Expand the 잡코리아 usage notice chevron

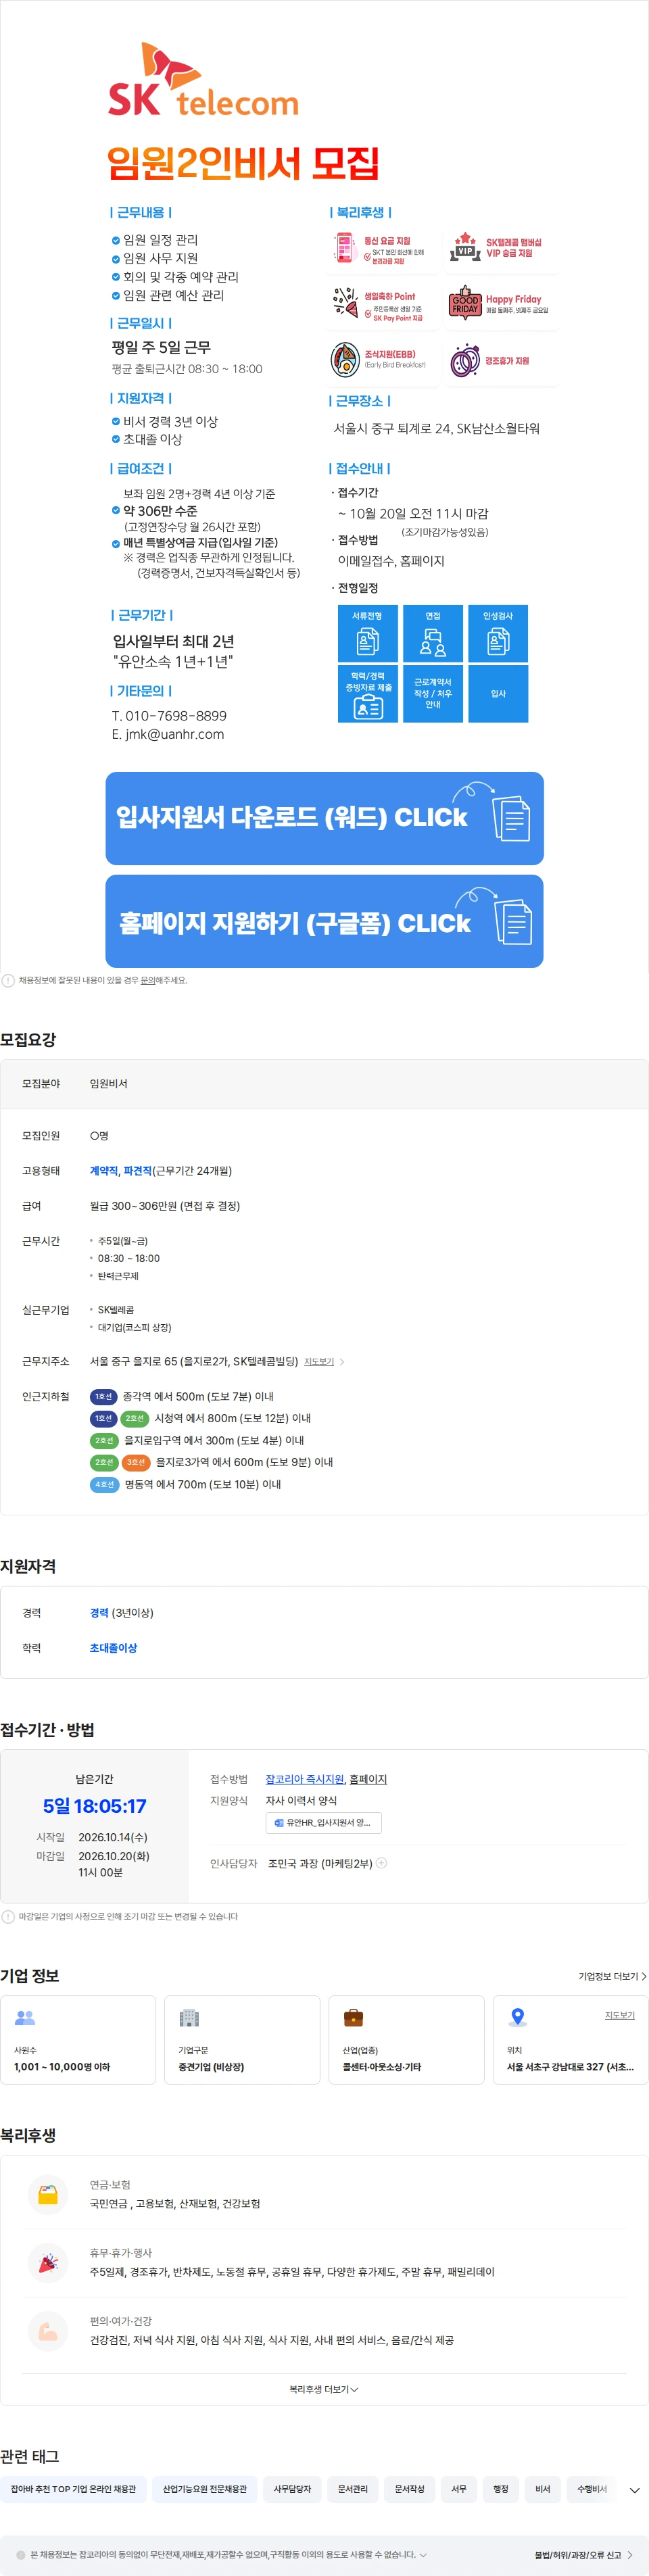pyautogui.click(x=423, y=2555)
